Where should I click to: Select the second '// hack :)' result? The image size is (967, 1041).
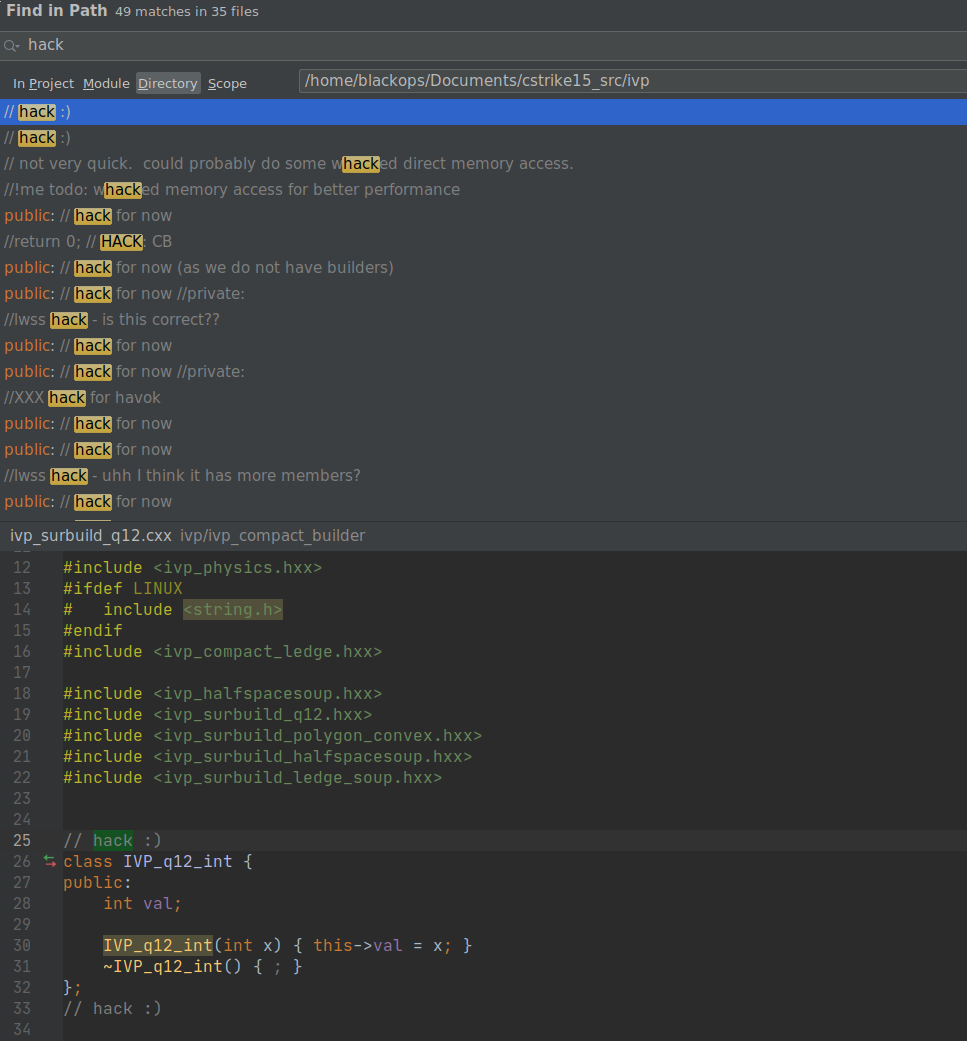(x=38, y=138)
